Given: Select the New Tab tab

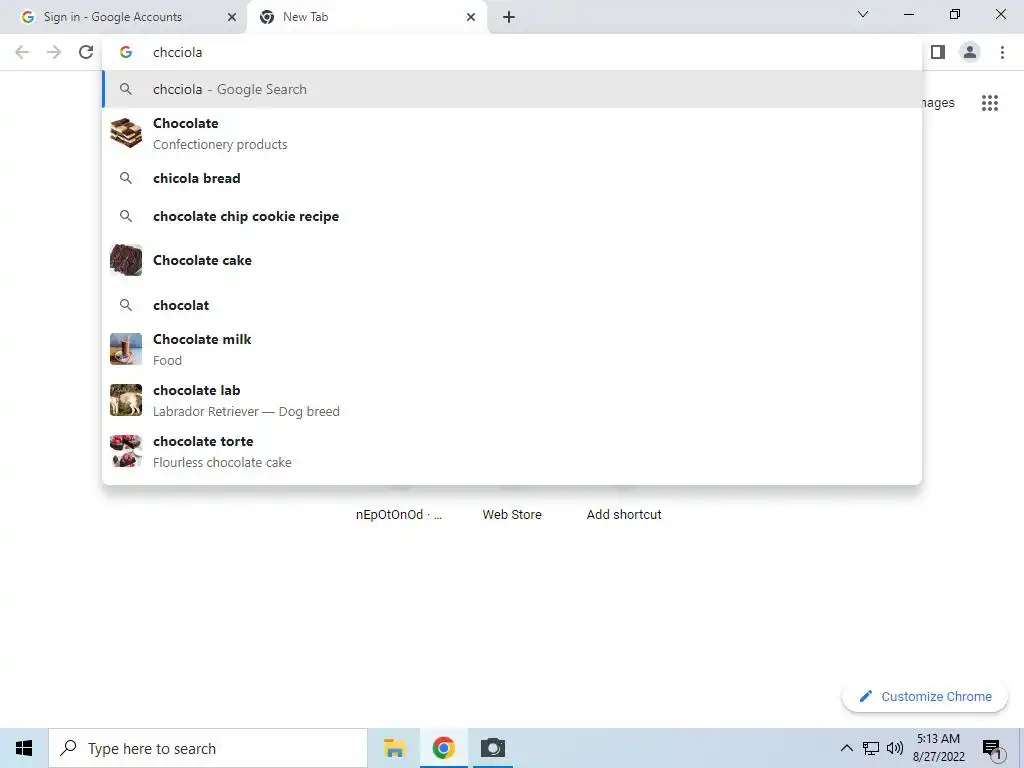Looking at the screenshot, I should [366, 17].
